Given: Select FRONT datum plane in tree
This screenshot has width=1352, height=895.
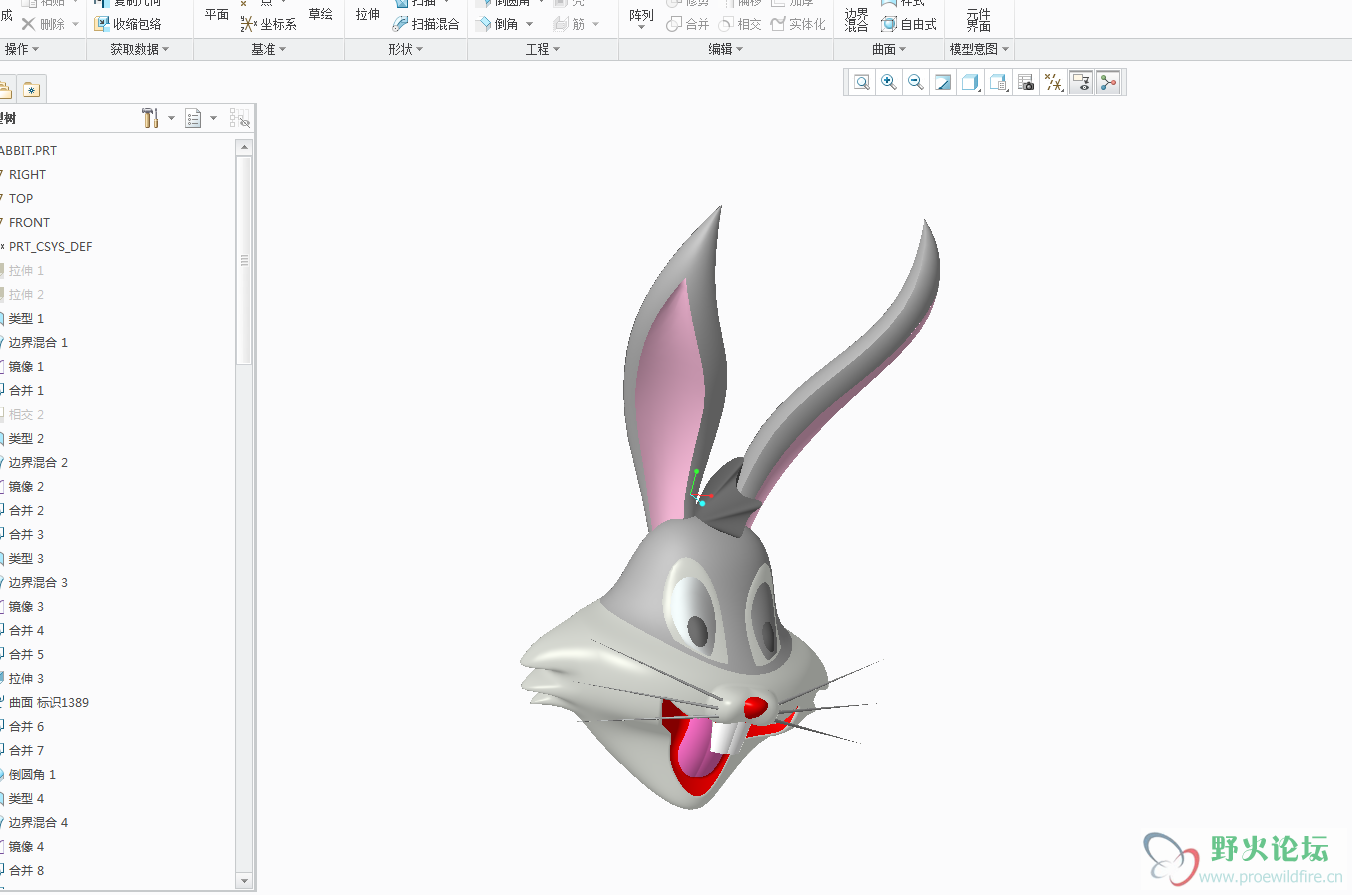Looking at the screenshot, I should (29, 222).
